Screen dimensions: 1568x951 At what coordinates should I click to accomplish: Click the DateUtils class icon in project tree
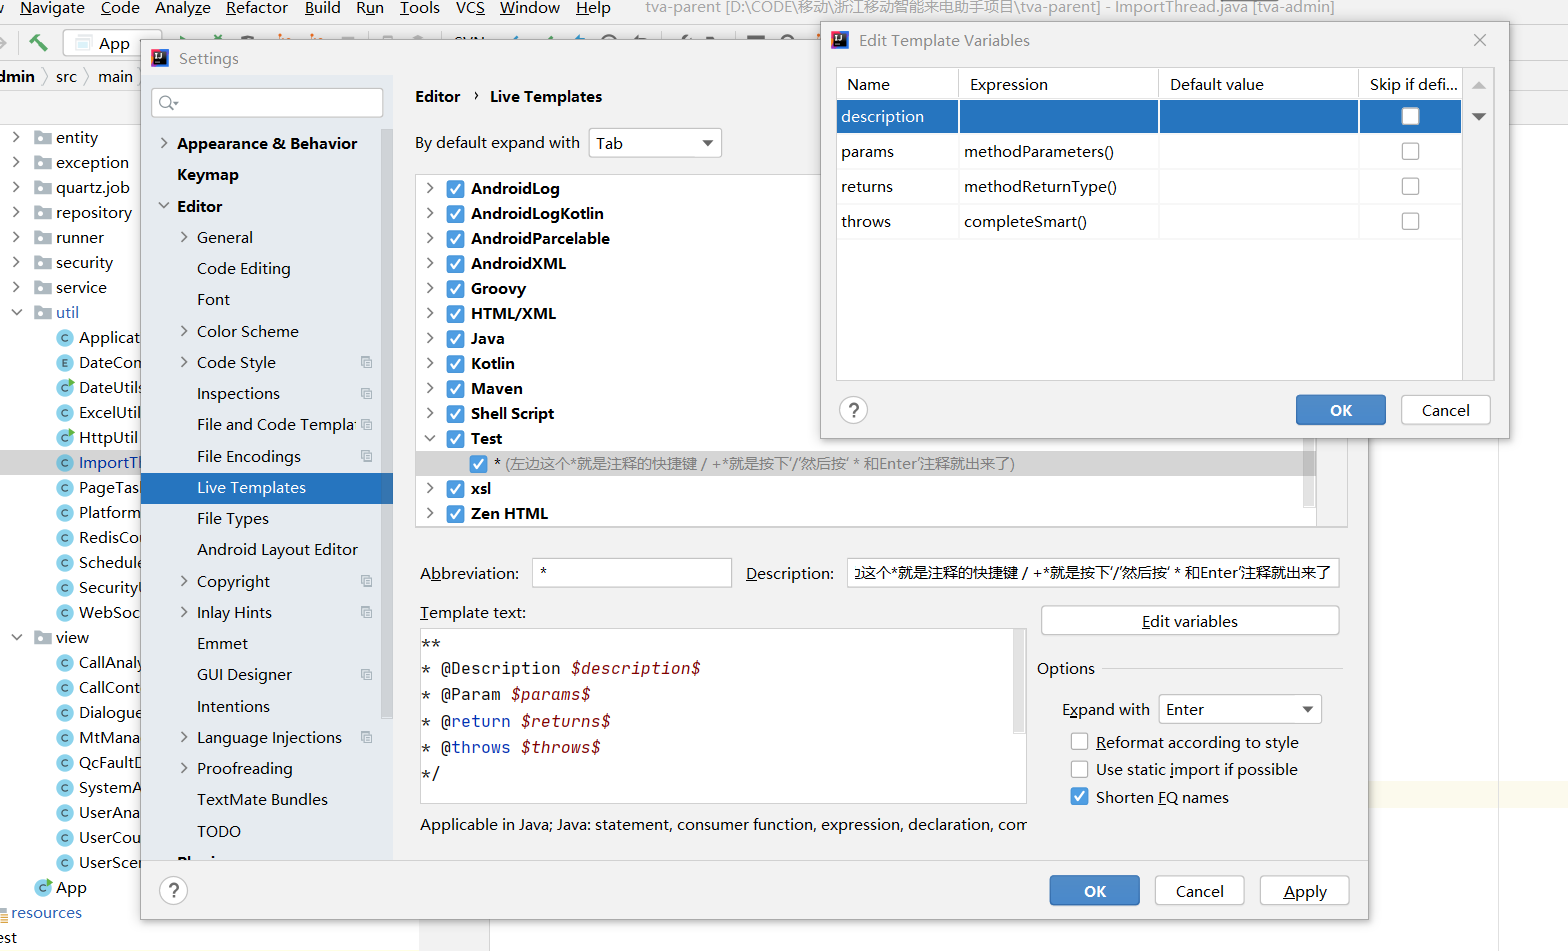pyautogui.click(x=66, y=387)
